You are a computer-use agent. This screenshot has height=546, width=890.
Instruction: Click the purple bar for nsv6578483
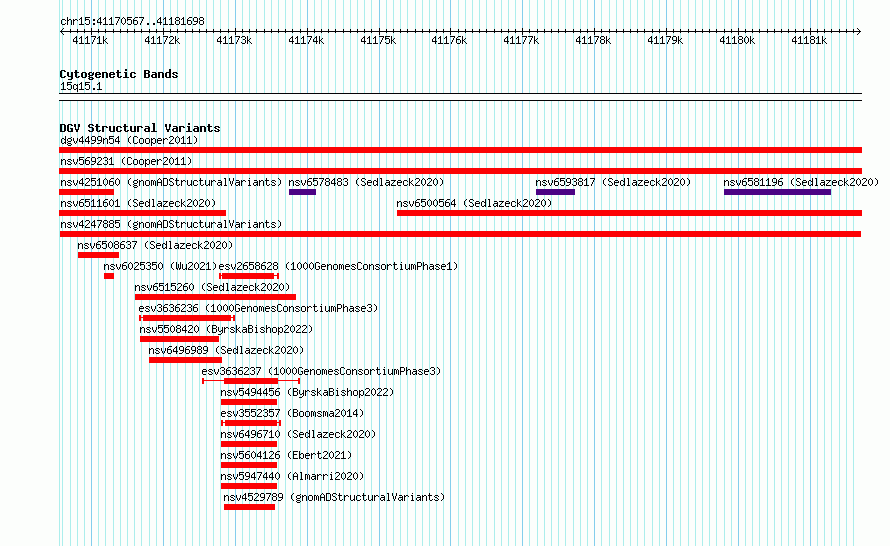click(x=302, y=192)
